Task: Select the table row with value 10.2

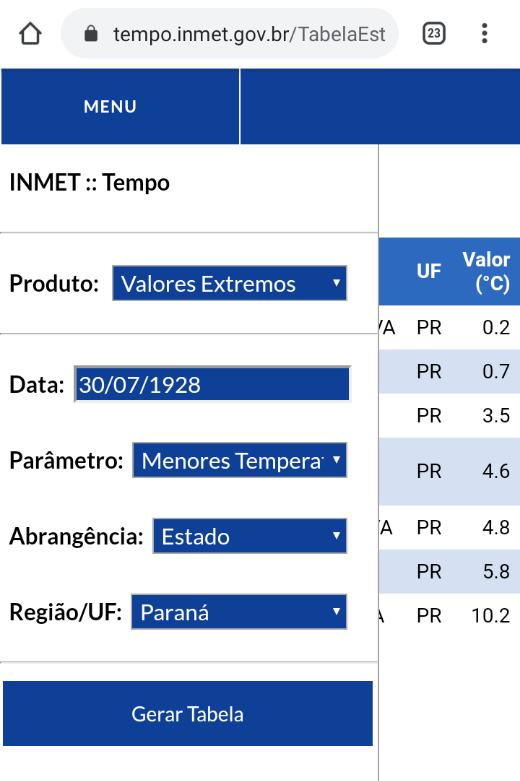Action: (449, 616)
